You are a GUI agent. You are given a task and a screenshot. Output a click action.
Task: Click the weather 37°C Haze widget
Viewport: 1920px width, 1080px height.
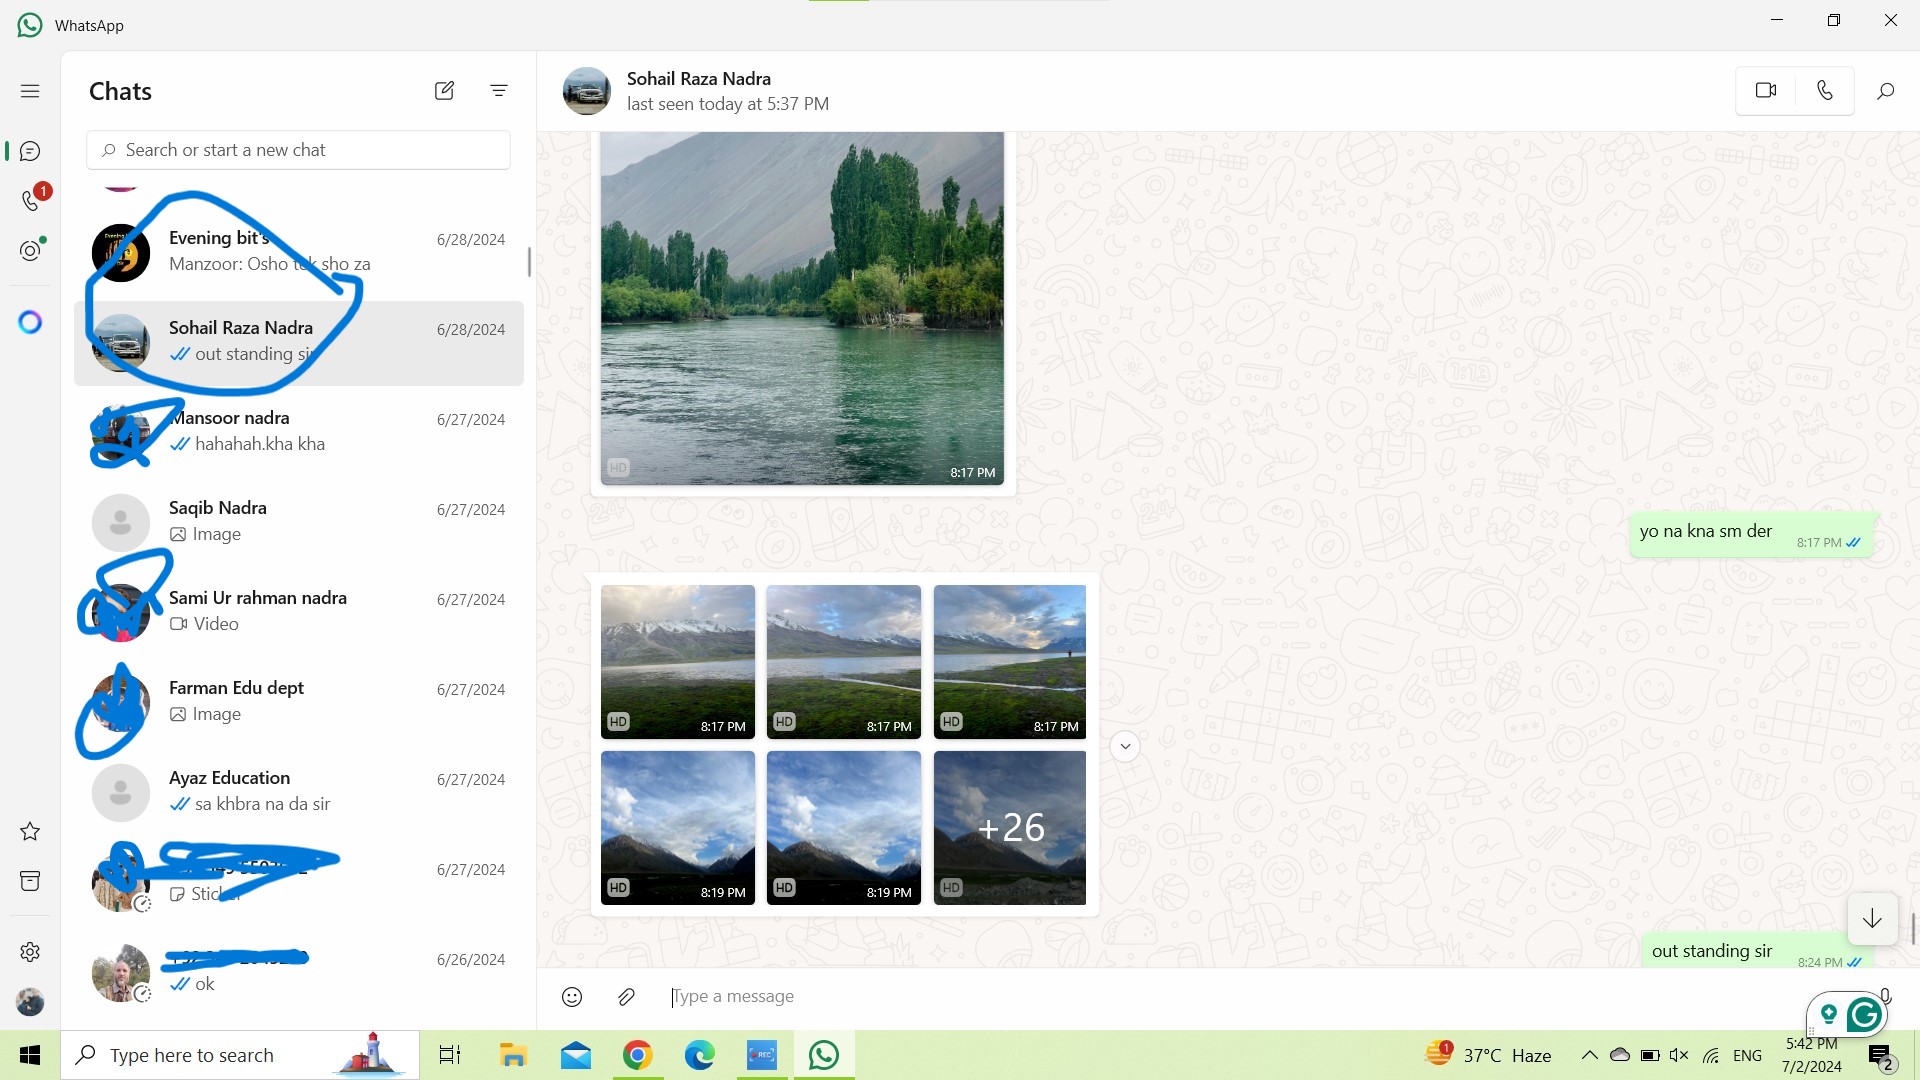coord(1488,1055)
